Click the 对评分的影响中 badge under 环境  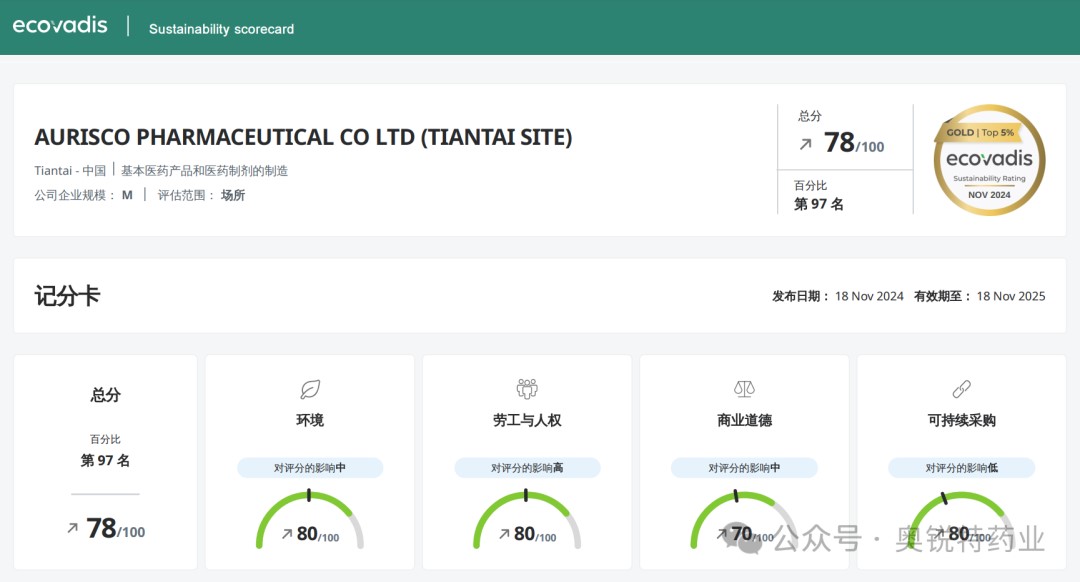coord(310,468)
